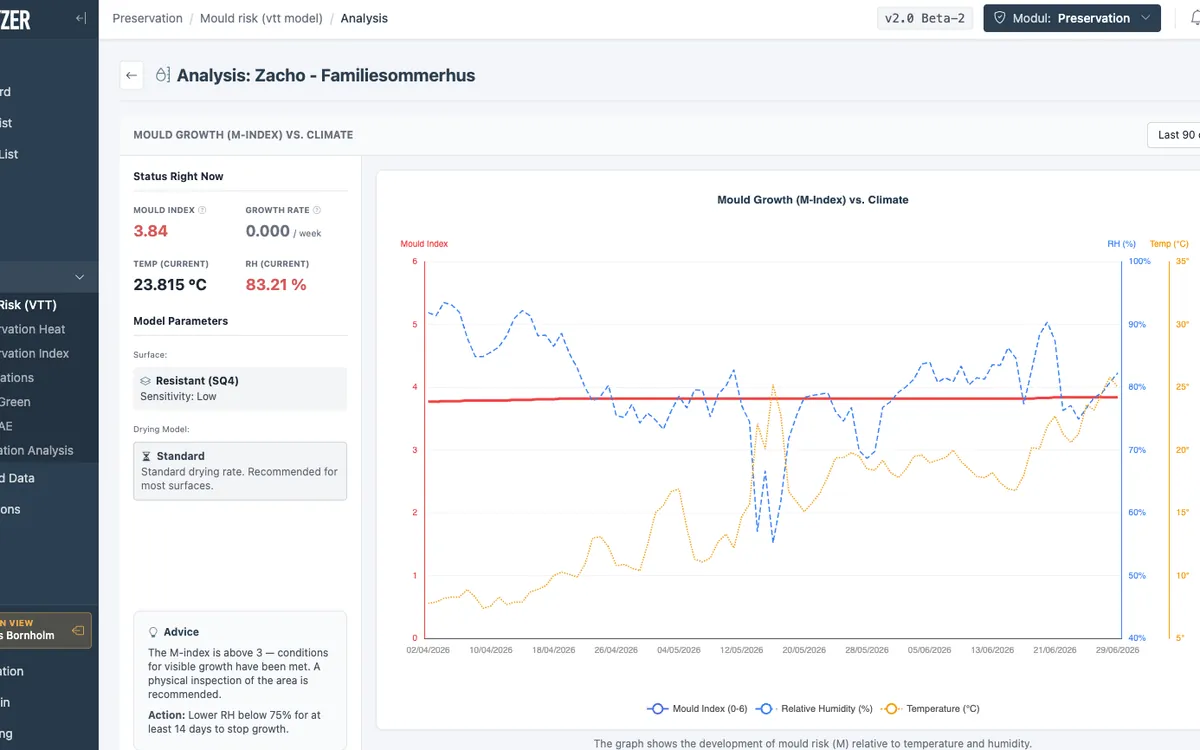Click the lightbulb icon beside Advice
Screen dimensions: 1200x750
tap(153, 632)
